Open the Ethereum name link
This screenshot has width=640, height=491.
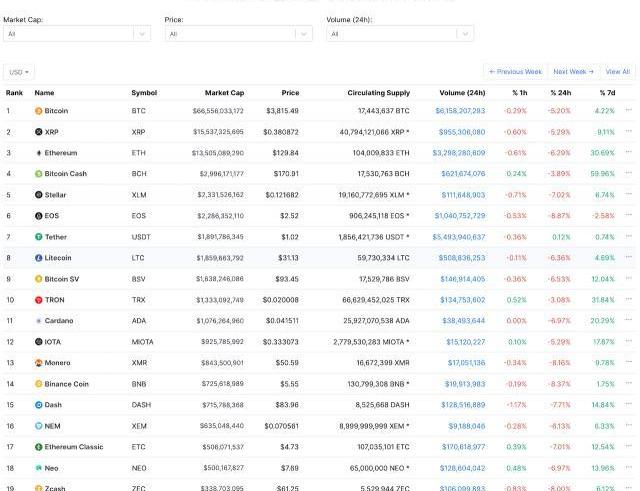coord(61,153)
